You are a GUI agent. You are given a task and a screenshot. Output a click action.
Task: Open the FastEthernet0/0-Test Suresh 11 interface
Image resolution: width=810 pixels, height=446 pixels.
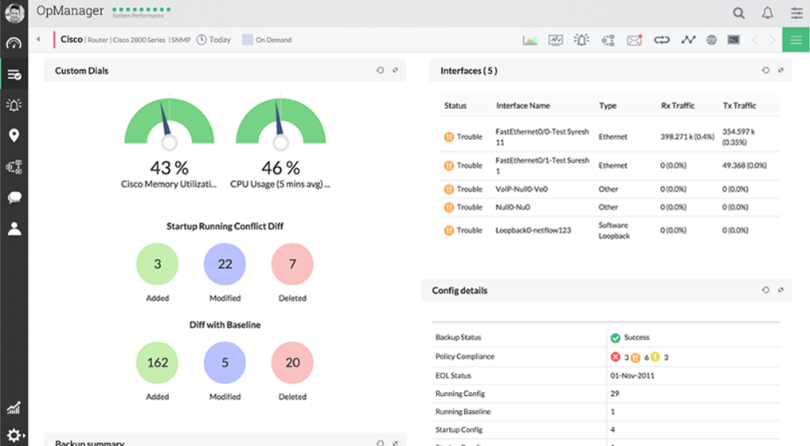coord(538,136)
